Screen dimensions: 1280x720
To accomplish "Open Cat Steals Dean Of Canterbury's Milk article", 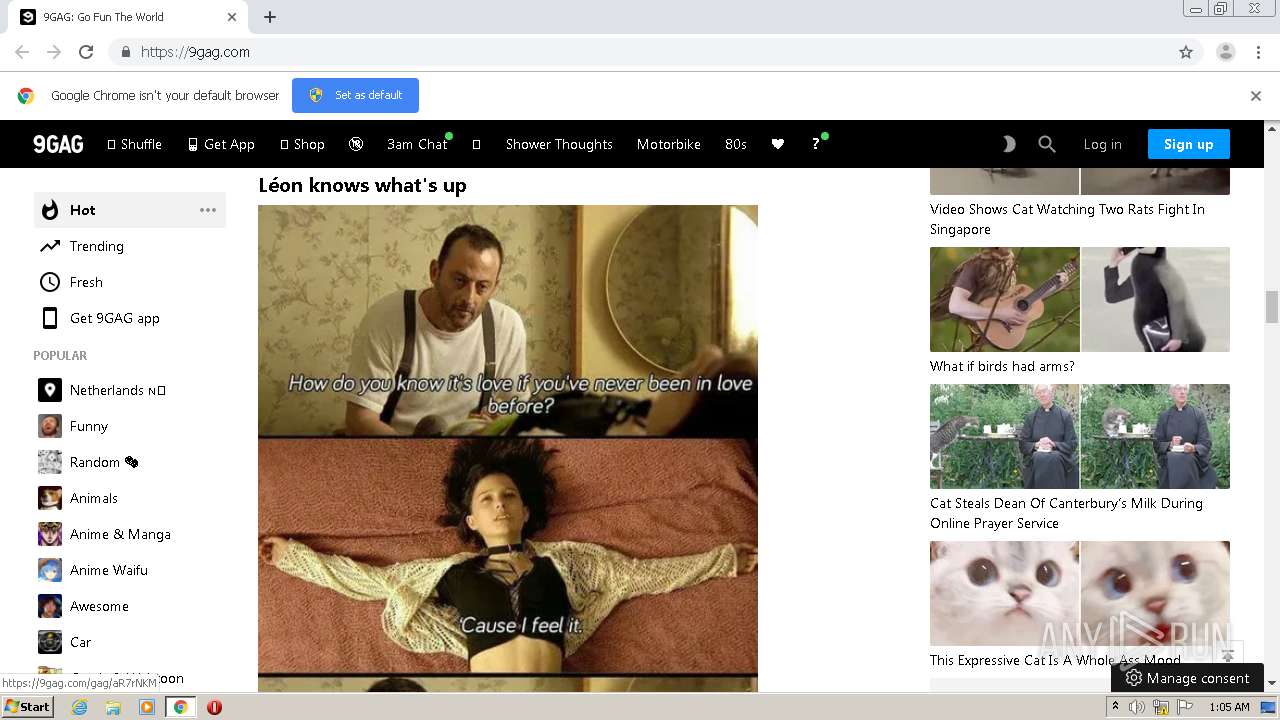I will pyautogui.click(x=1066, y=513).
